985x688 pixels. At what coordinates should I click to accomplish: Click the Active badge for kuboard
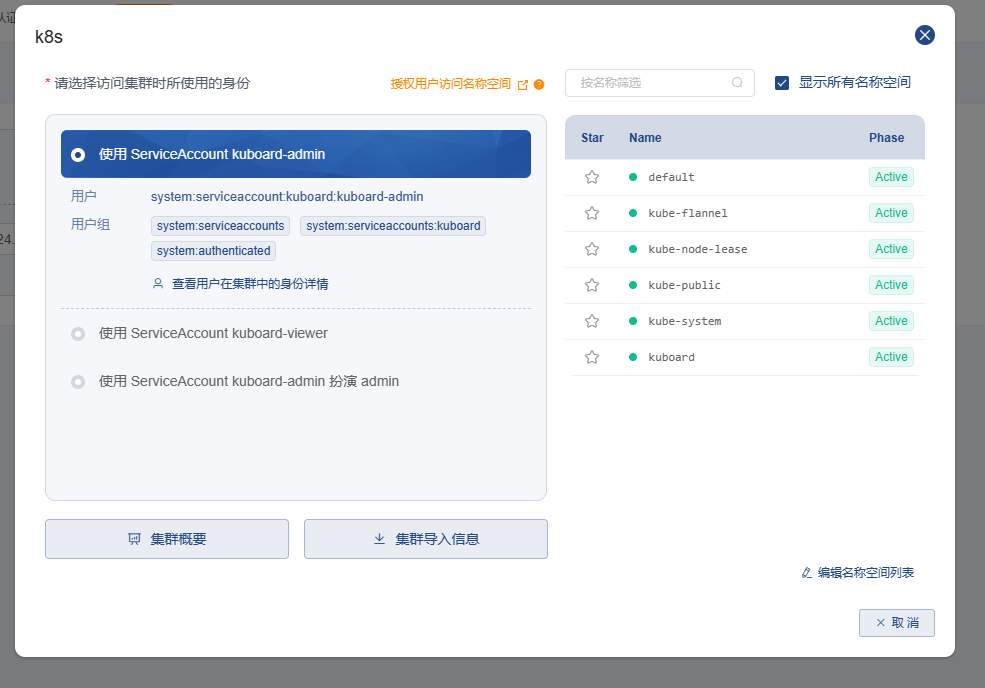(x=891, y=357)
